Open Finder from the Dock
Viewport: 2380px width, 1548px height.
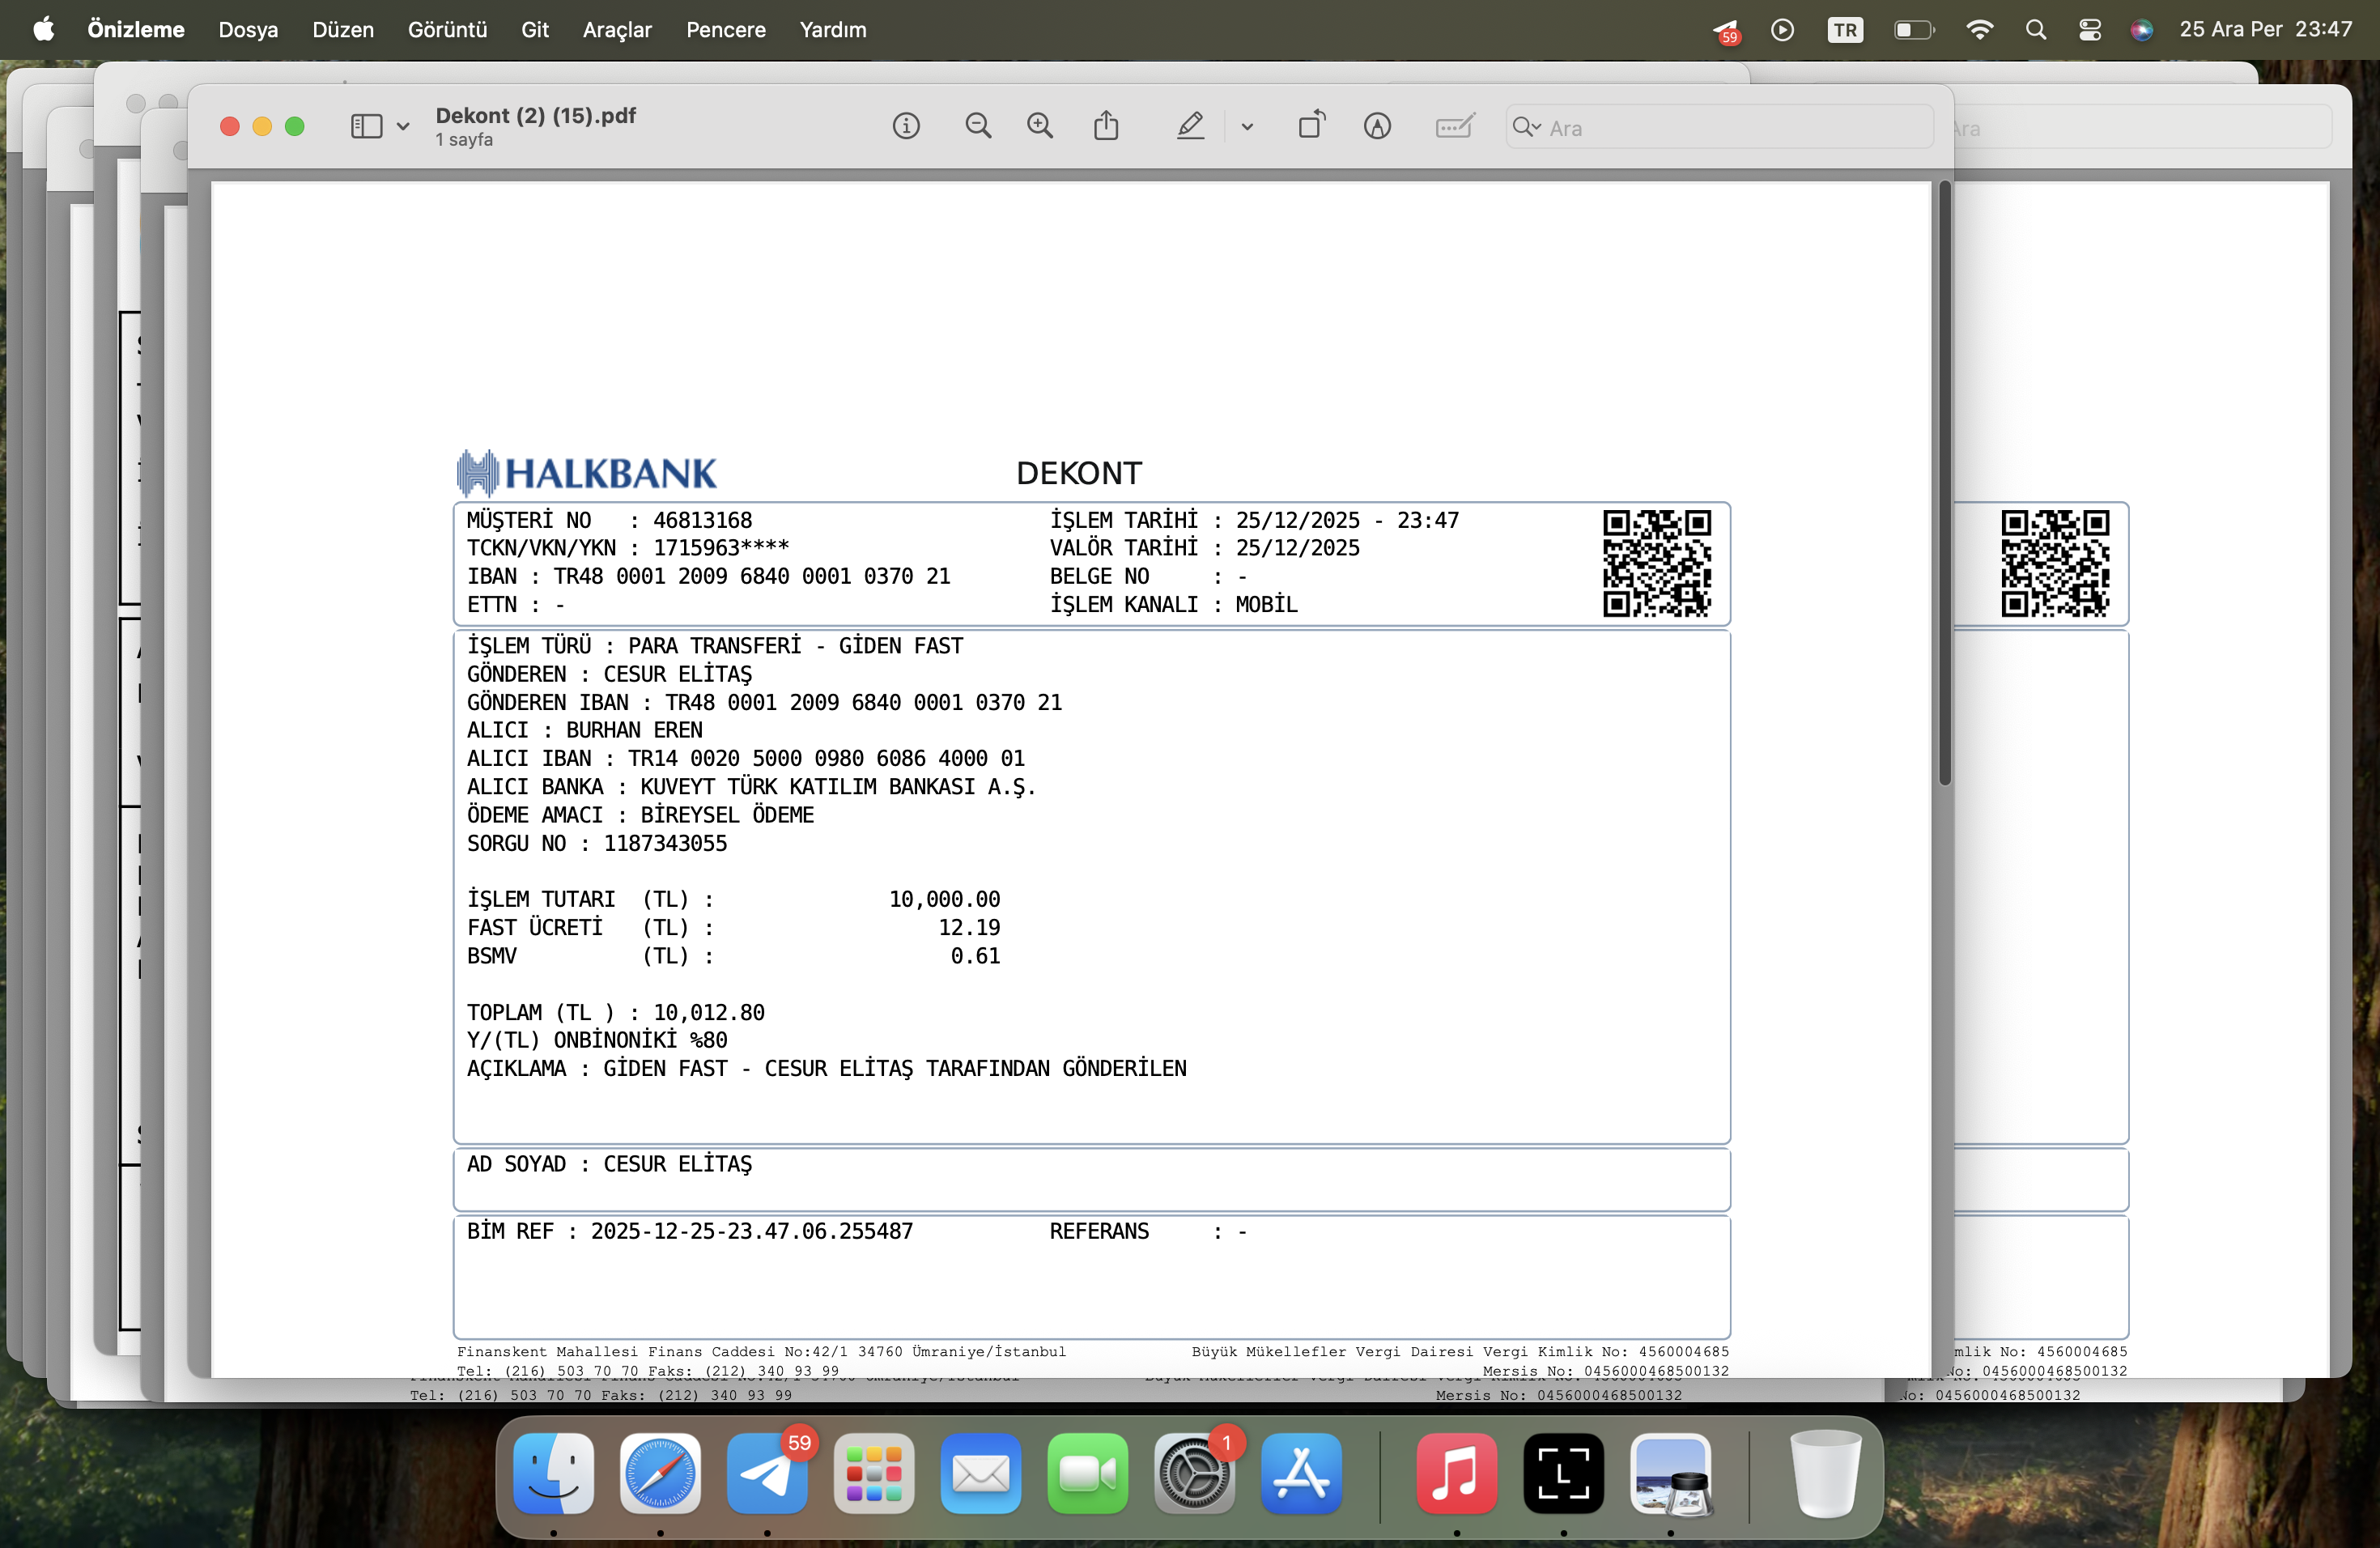[x=553, y=1474]
